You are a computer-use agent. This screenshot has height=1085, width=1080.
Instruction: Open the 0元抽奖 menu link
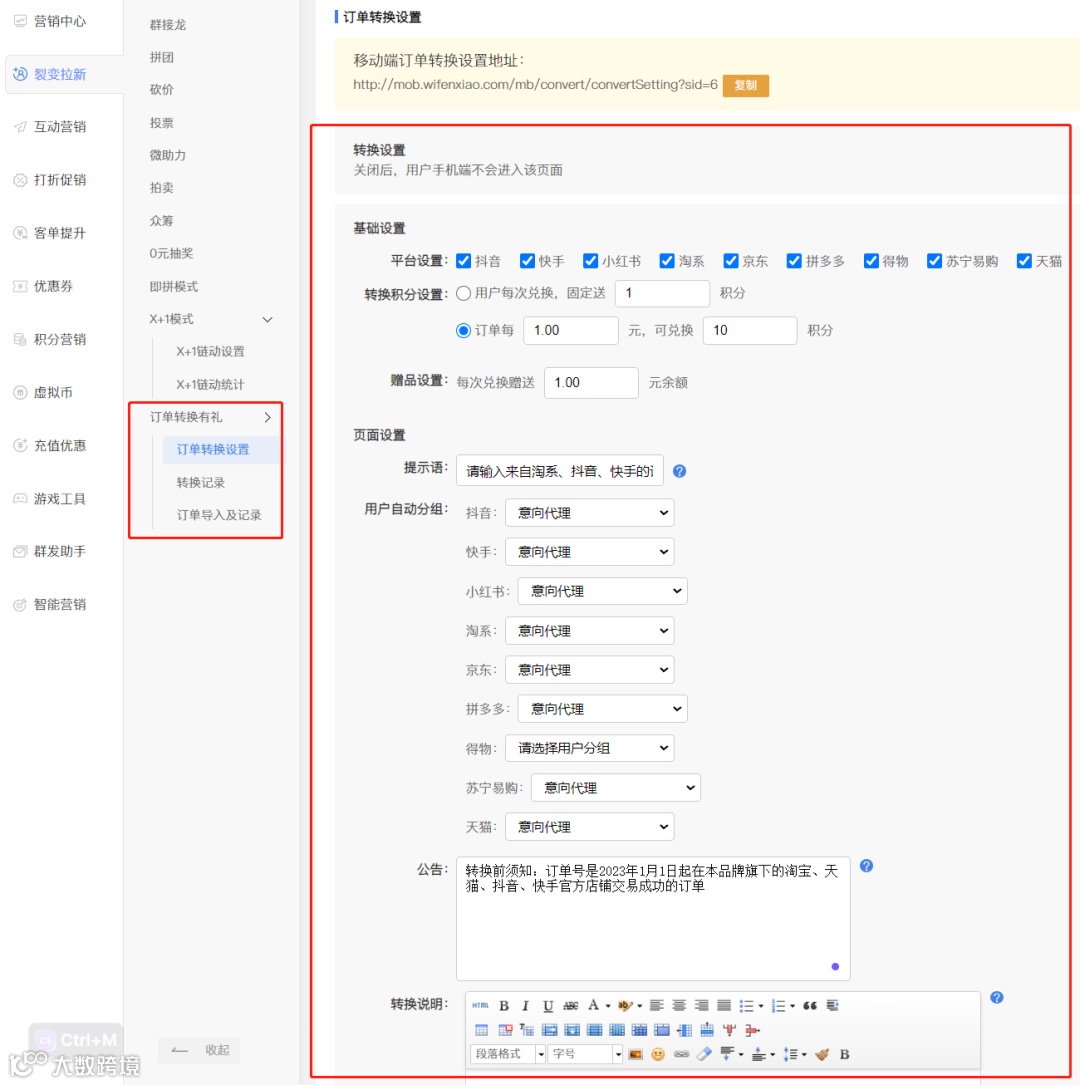pos(171,253)
